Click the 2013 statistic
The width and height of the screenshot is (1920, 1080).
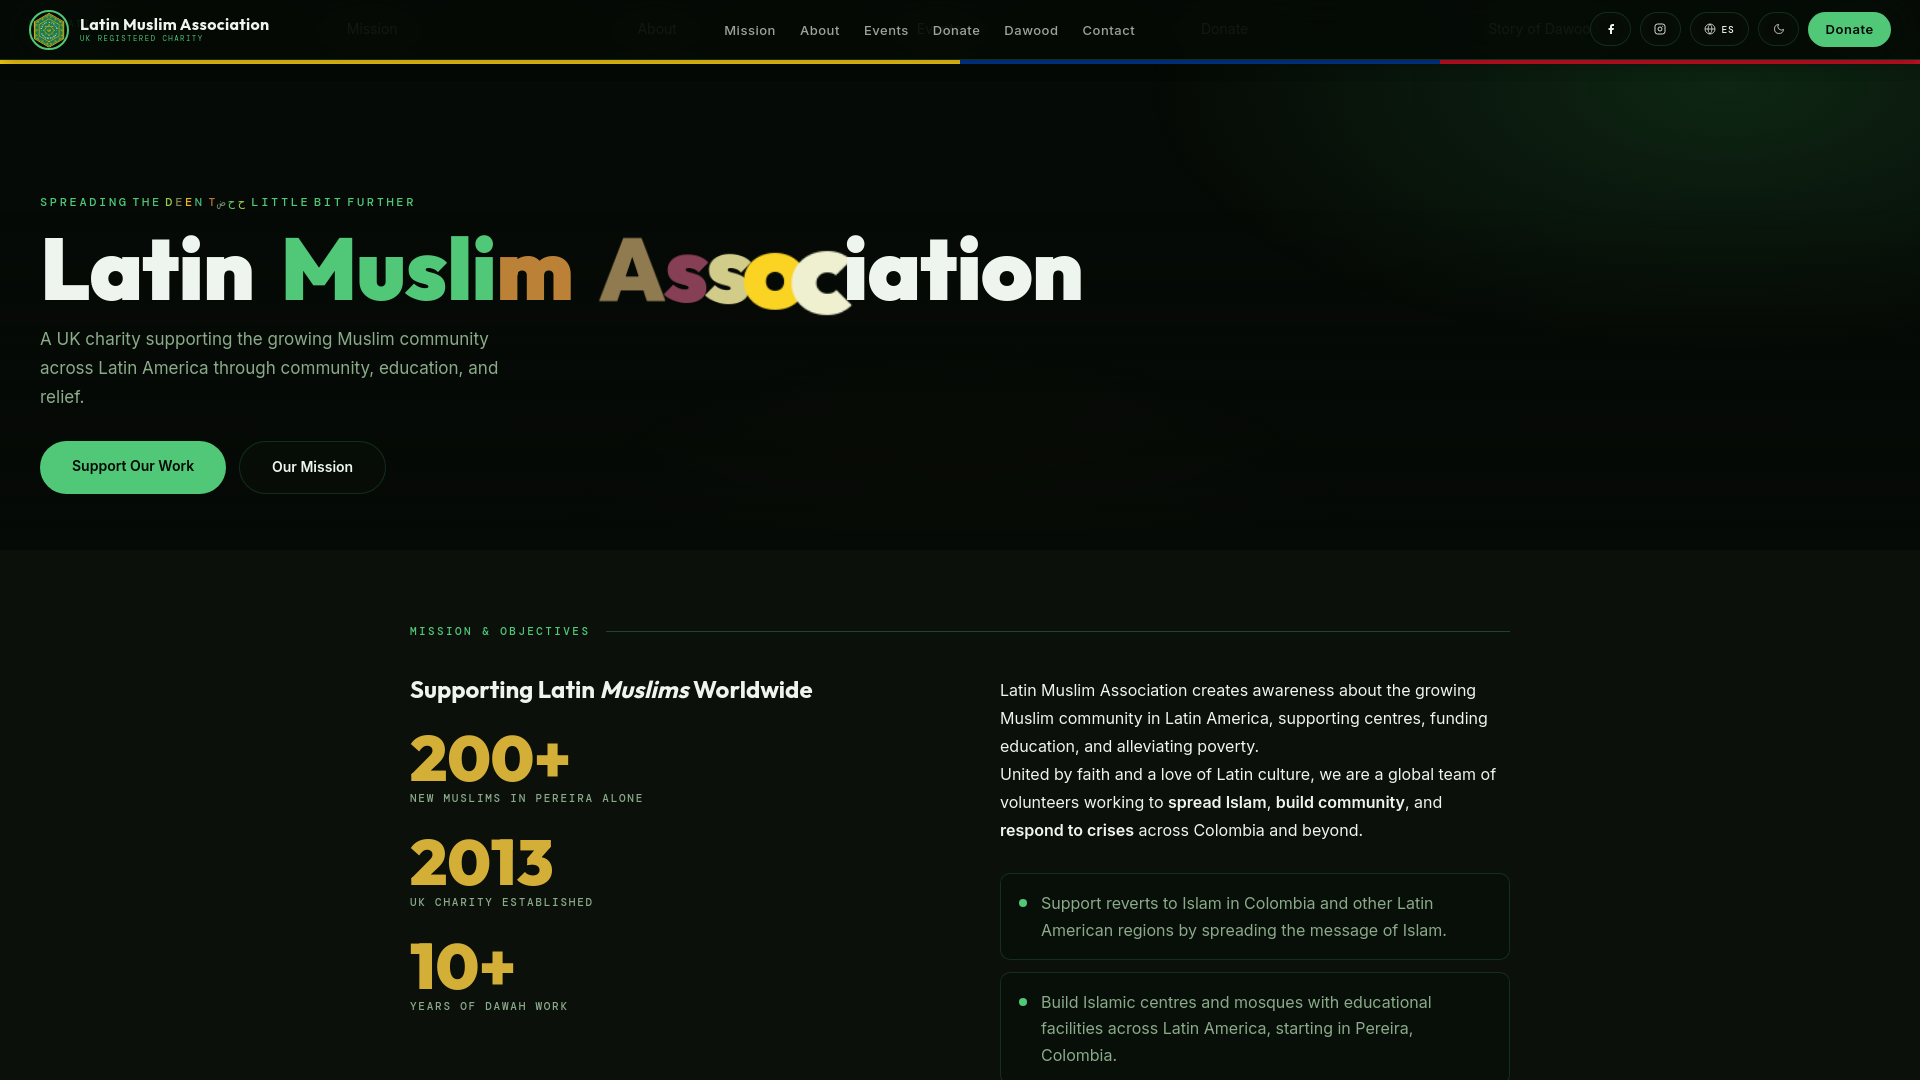point(481,862)
